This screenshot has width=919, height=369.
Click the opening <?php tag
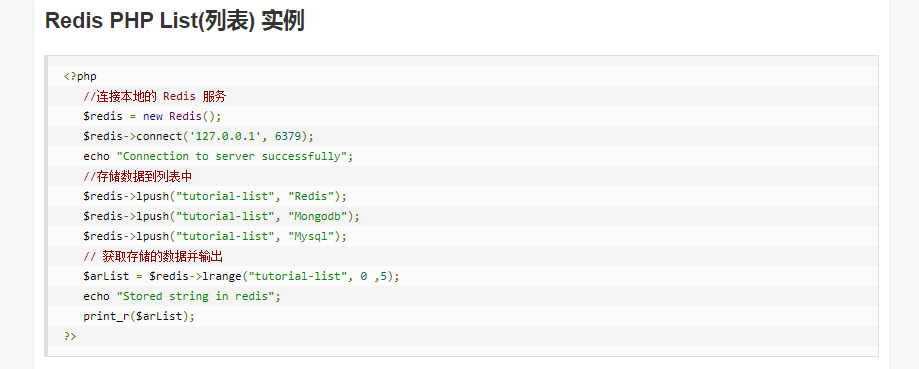pos(80,76)
